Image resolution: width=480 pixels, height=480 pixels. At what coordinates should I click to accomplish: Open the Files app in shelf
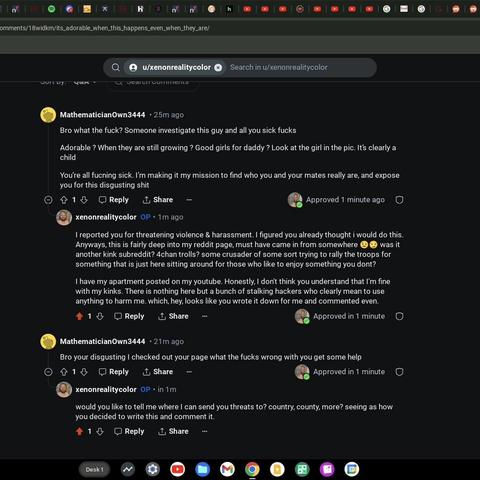tap(202, 470)
